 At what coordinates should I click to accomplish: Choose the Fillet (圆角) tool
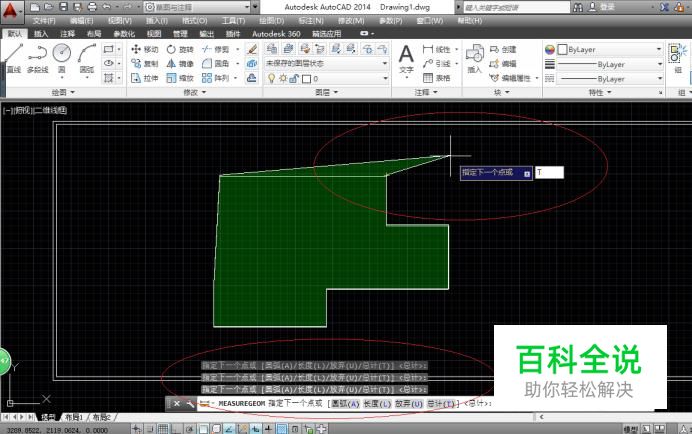click(216, 64)
